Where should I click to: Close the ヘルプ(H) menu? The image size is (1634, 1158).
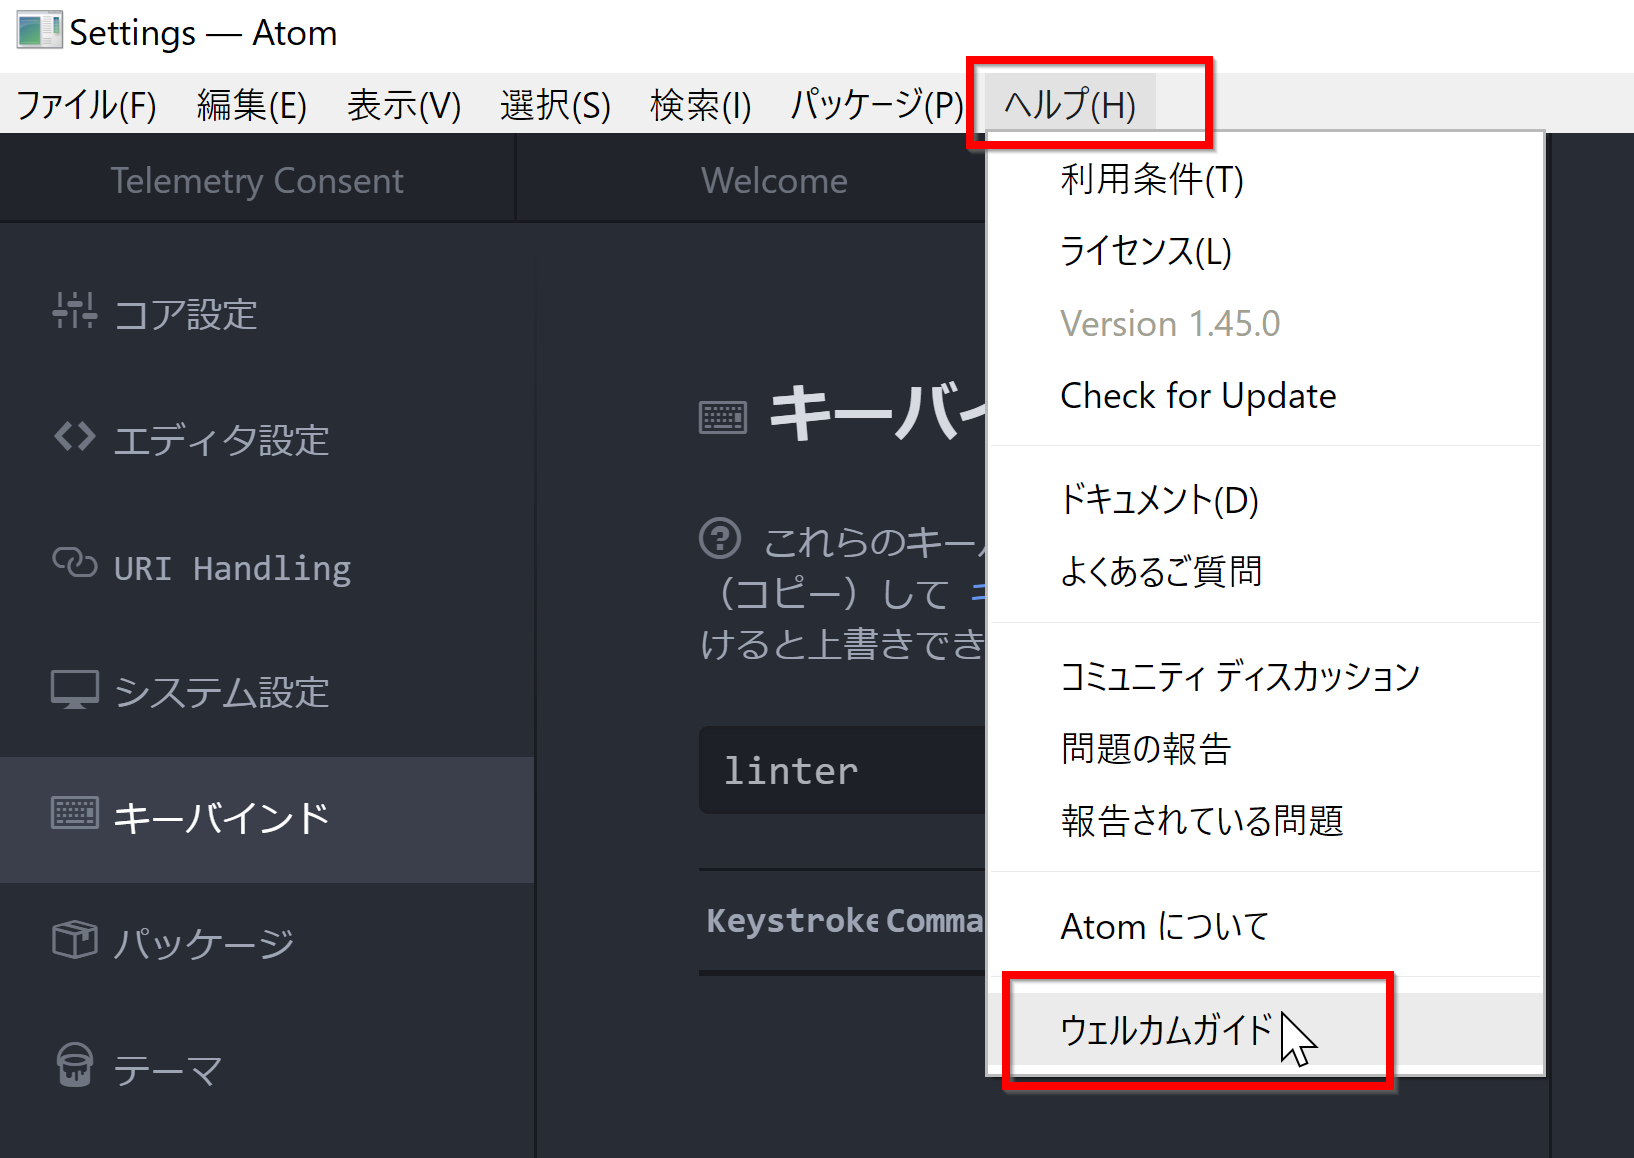pyautogui.click(x=1070, y=104)
